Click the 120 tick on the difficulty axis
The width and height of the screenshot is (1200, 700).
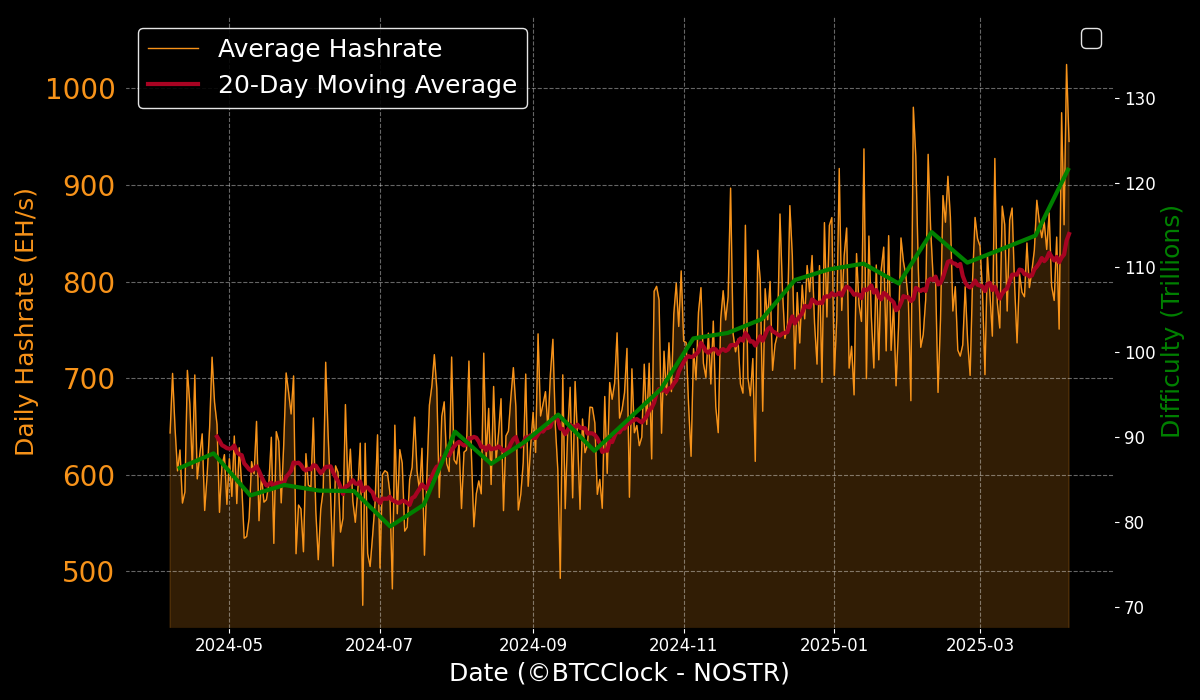(x=1141, y=183)
